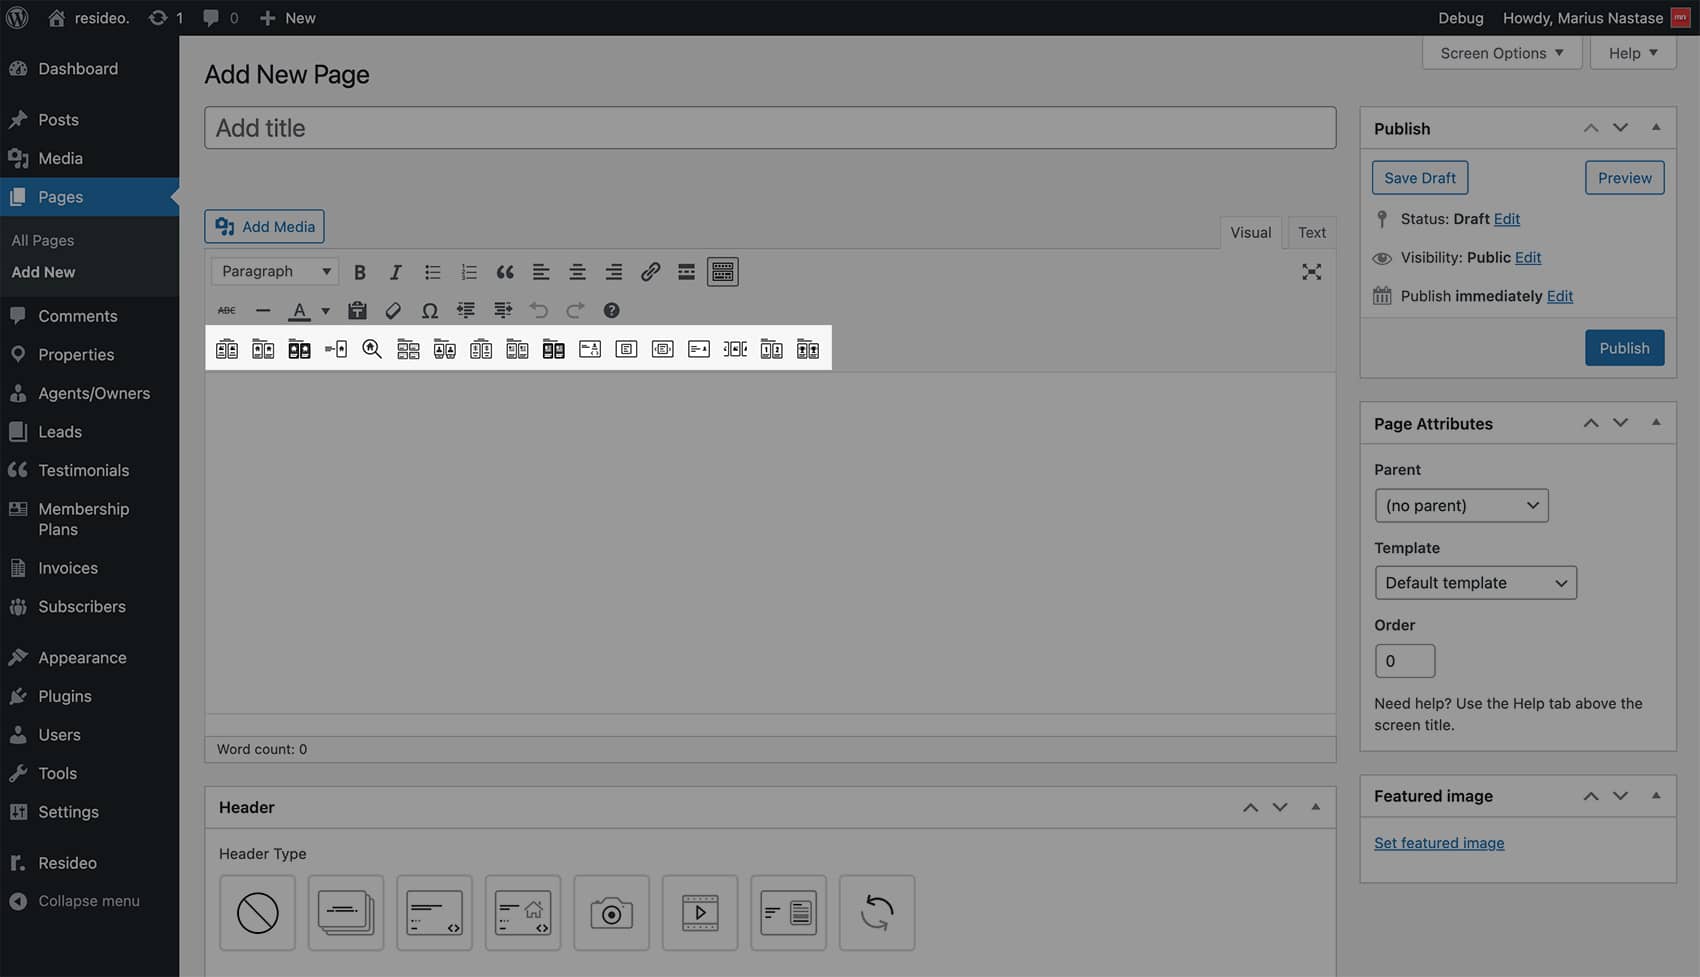This screenshot has height=977, width=1700.
Task: Click the magnifier search shortcode icon
Action: click(372, 349)
